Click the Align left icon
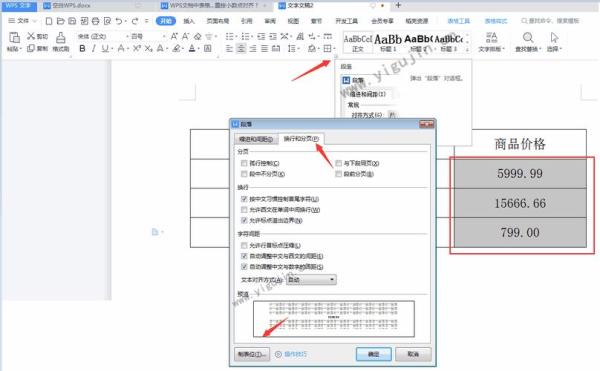The width and height of the screenshot is (600, 371). point(229,49)
